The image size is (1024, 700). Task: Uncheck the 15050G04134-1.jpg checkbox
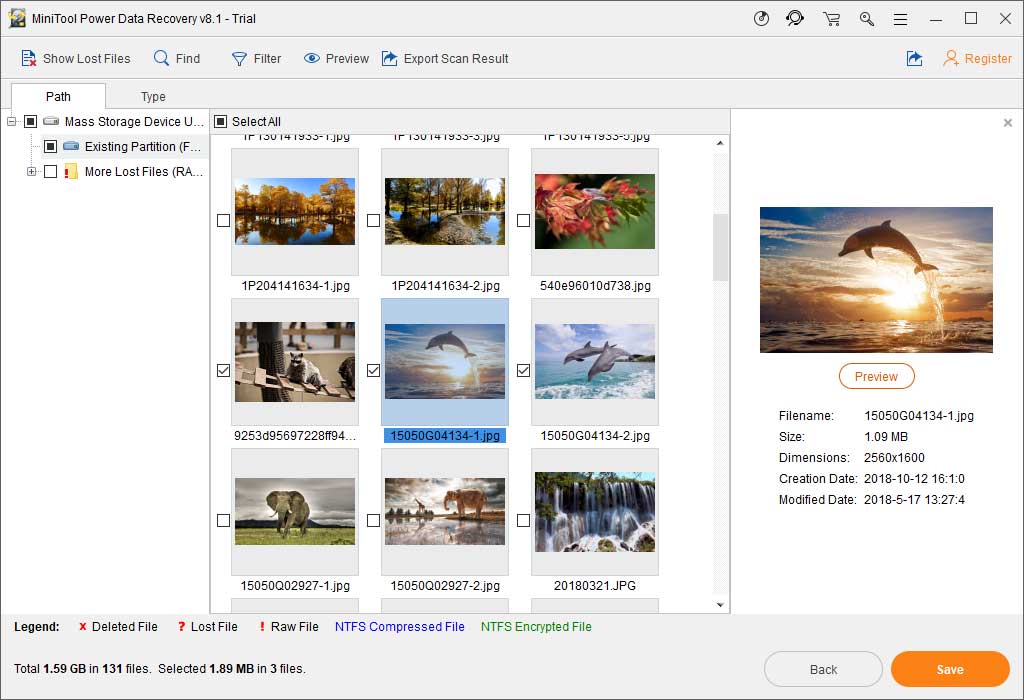[x=374, y=370]
